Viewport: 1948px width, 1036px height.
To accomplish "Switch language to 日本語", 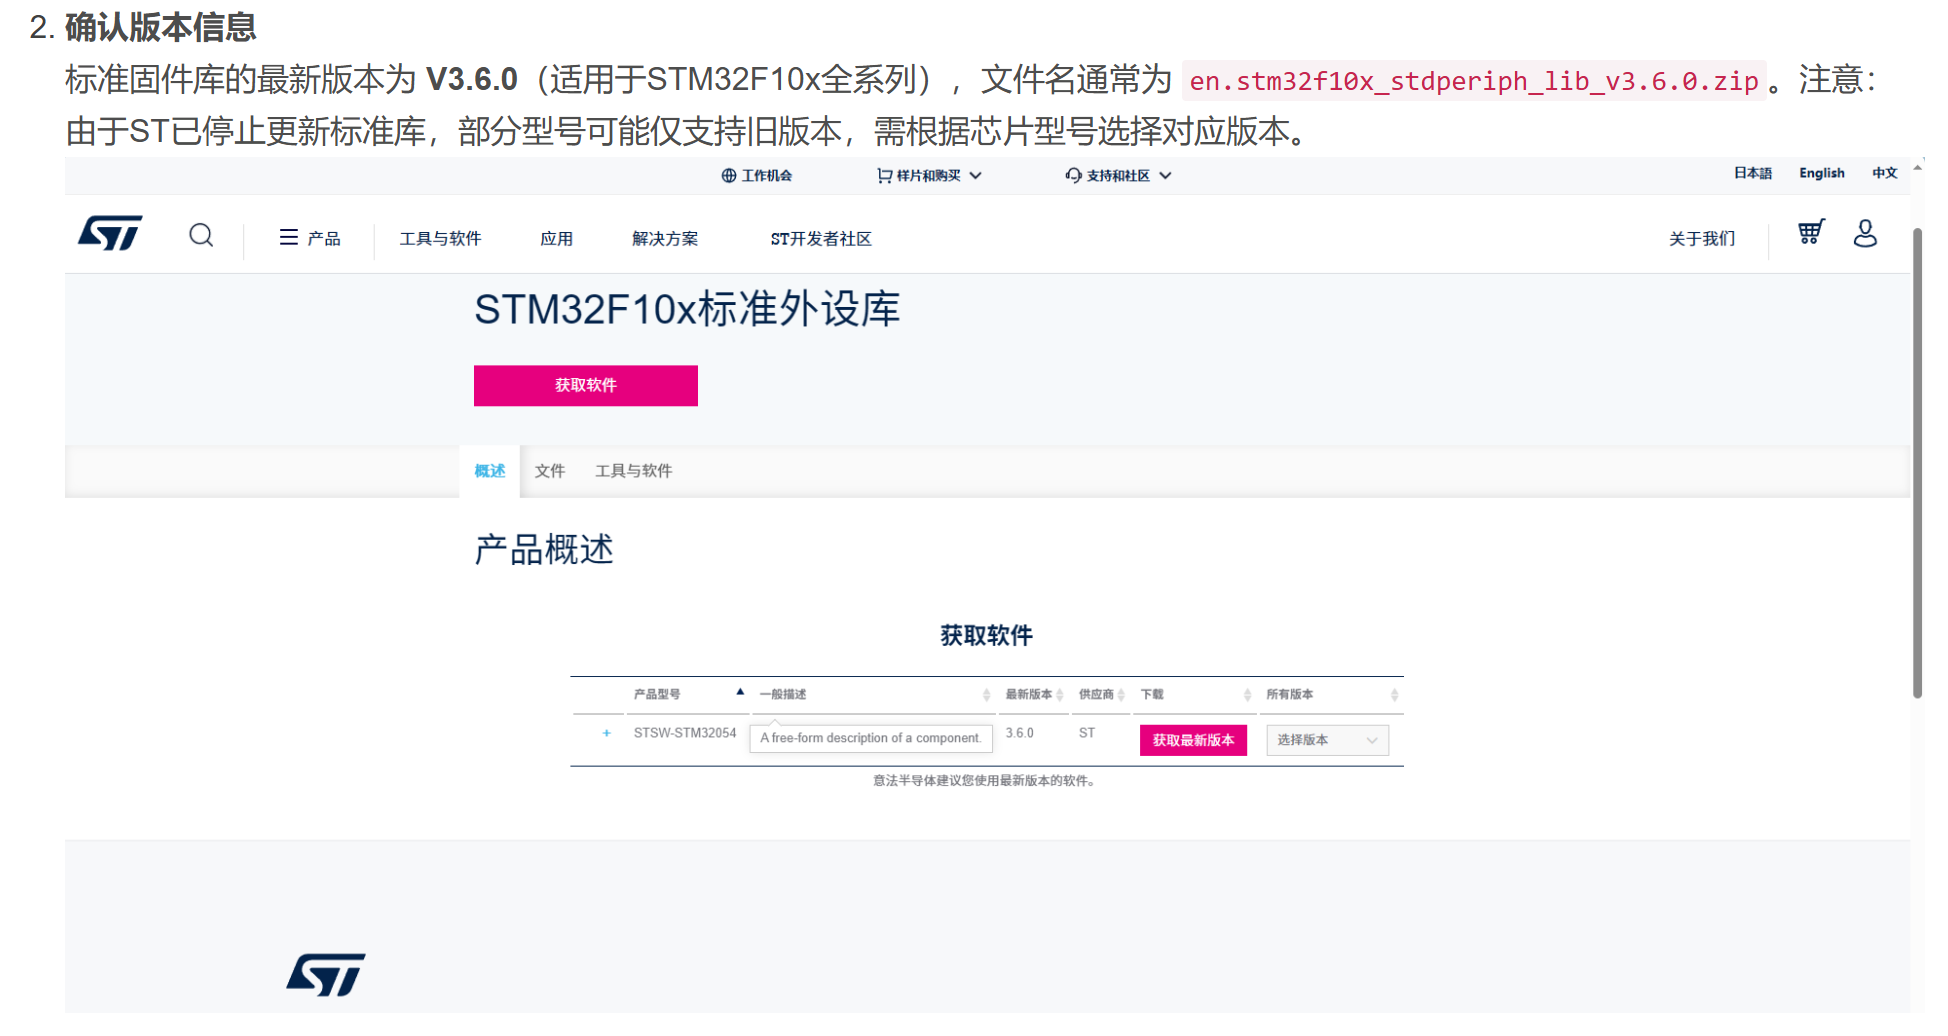I will coord(1752,173).
